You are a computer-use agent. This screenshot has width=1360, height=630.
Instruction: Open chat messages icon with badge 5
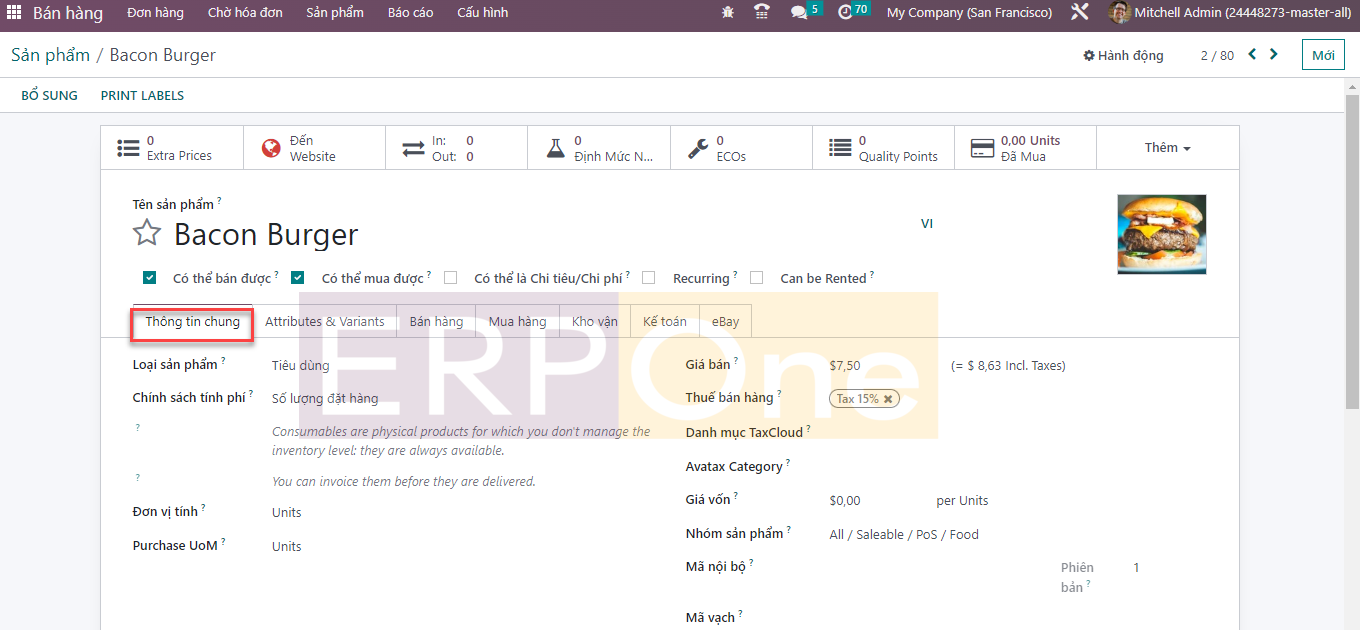coord(799,13)
